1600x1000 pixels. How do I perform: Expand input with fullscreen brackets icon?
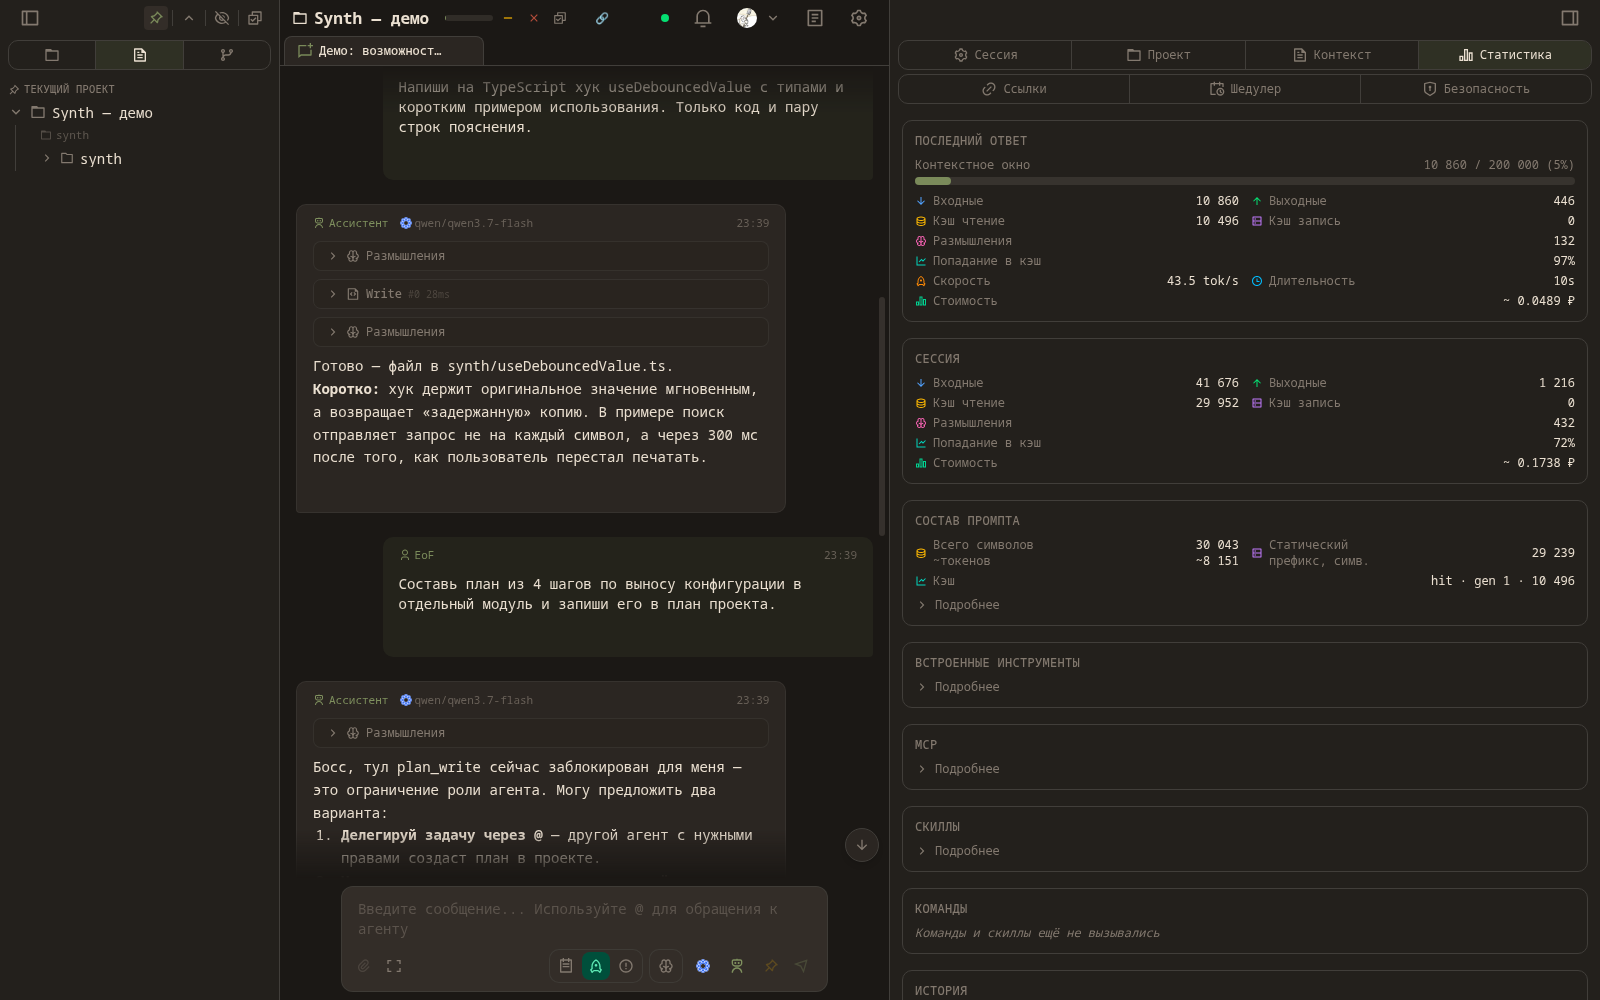pyautogui.click(x=394, y=966)
